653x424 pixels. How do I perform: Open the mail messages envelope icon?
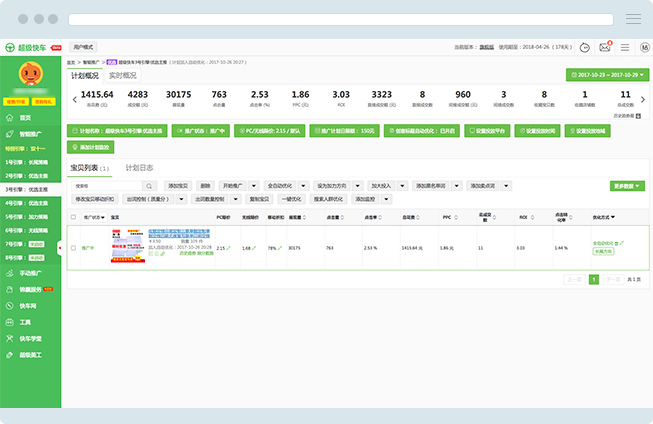[605, 47]
